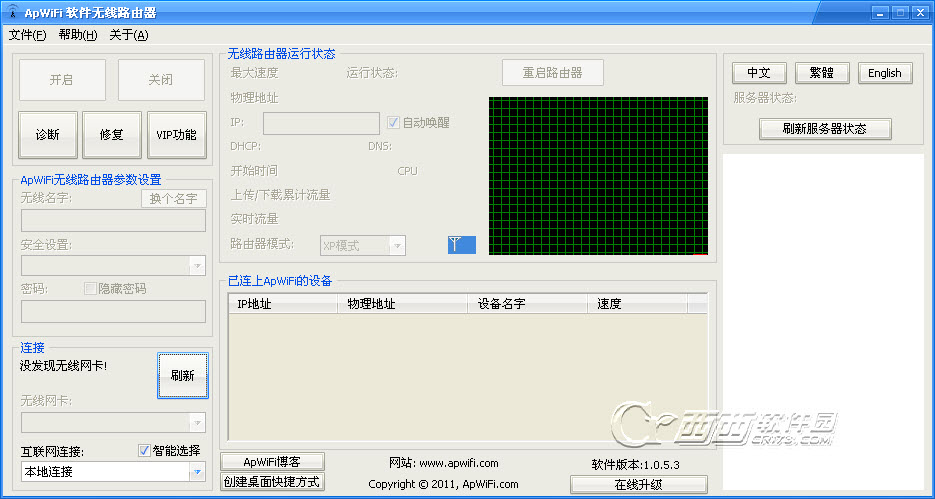Click 创建桌面快捷方式 button
Viewport: 935px width, 499px height.
coord(272,482)
